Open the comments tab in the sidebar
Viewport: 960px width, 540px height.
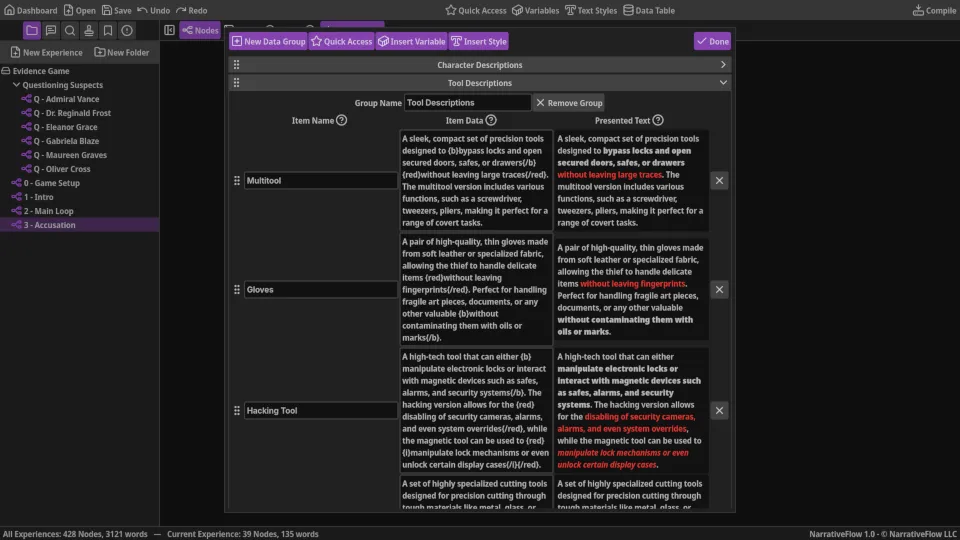point(51,31)
